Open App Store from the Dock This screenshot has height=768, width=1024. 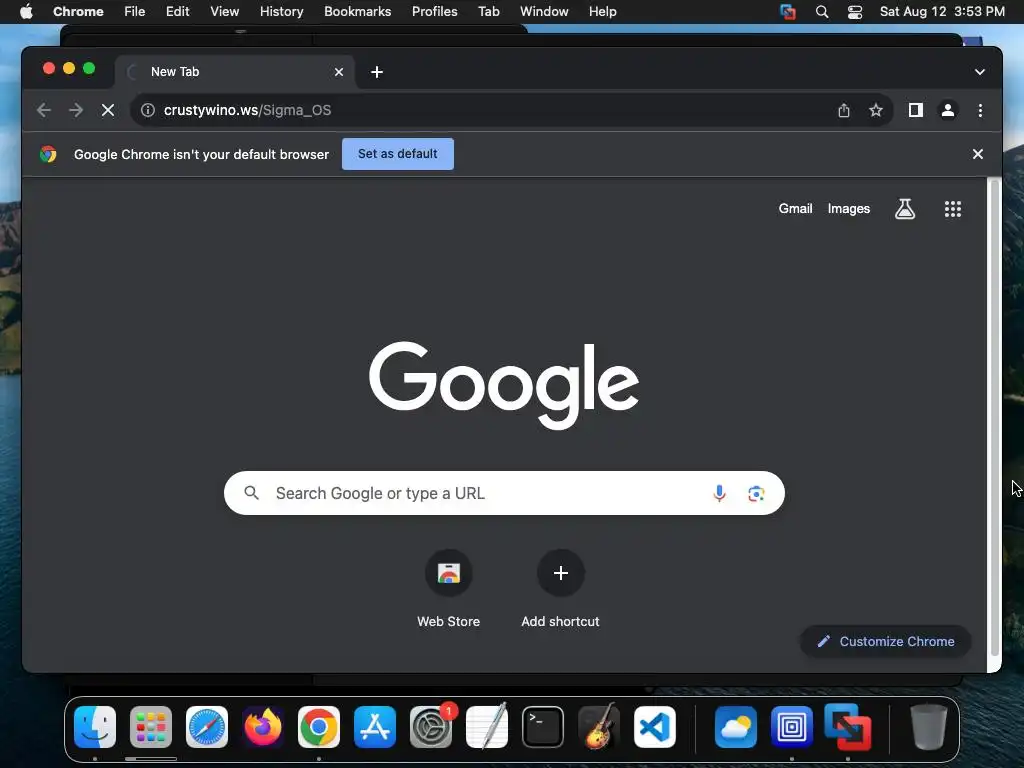pyautogui.click(x=375, y=727)
